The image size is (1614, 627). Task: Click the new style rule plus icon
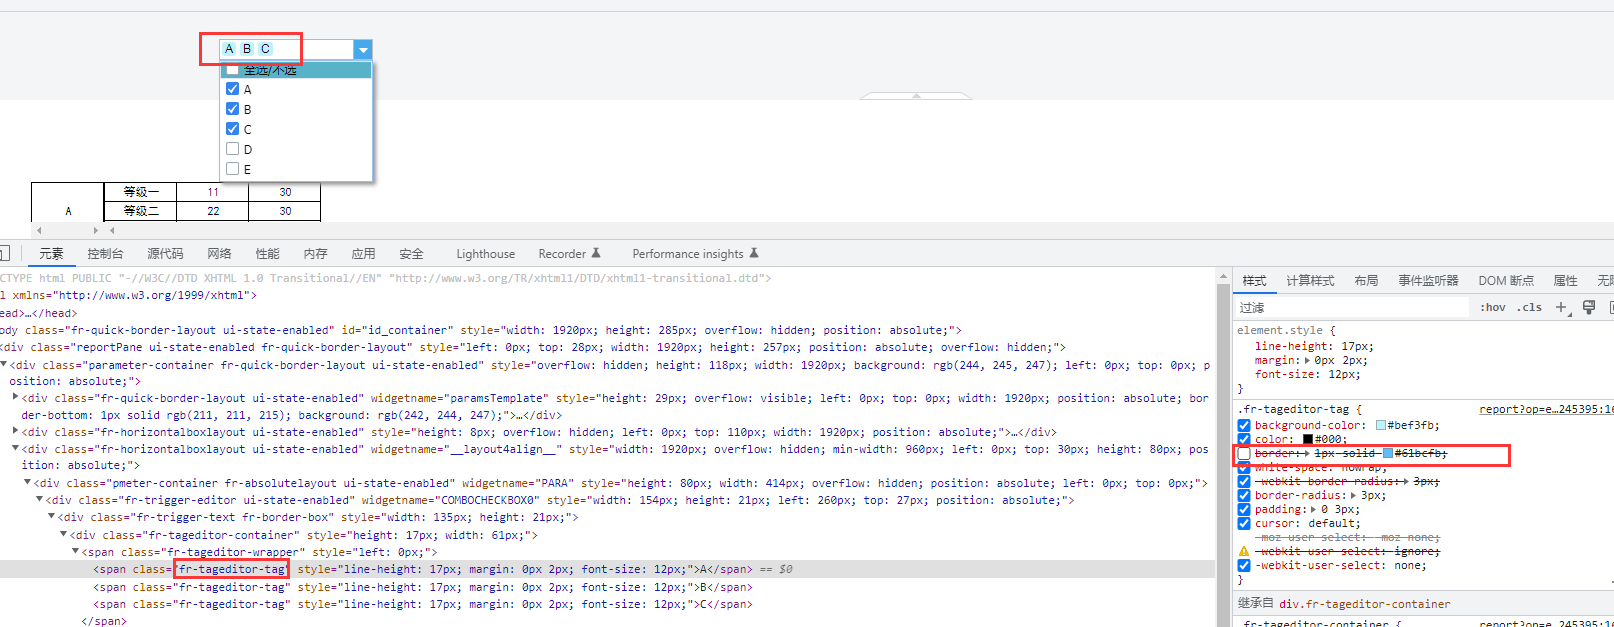(1561, 308)
